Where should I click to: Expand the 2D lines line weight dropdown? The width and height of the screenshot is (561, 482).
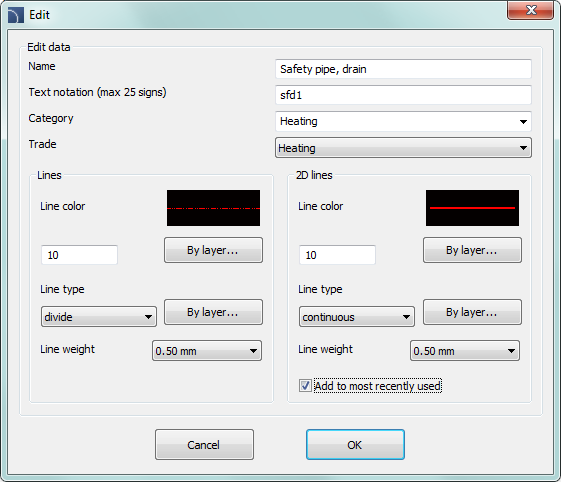click(x=465, y=351)
